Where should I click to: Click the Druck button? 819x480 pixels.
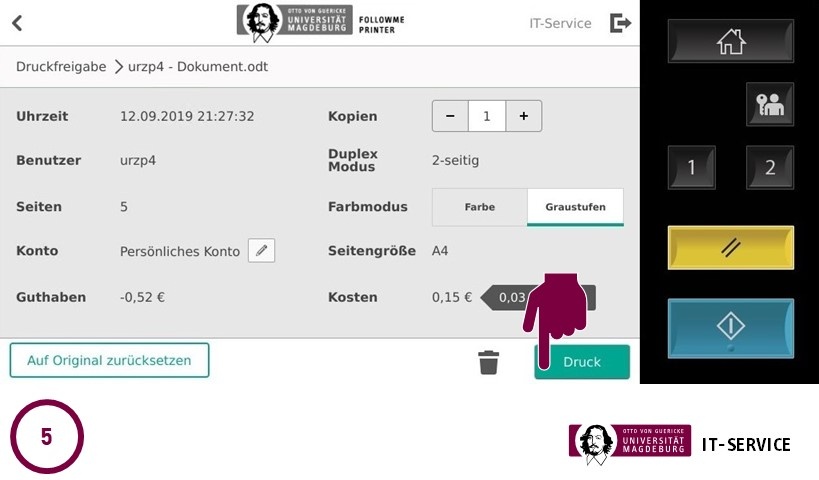coord(582,361)
